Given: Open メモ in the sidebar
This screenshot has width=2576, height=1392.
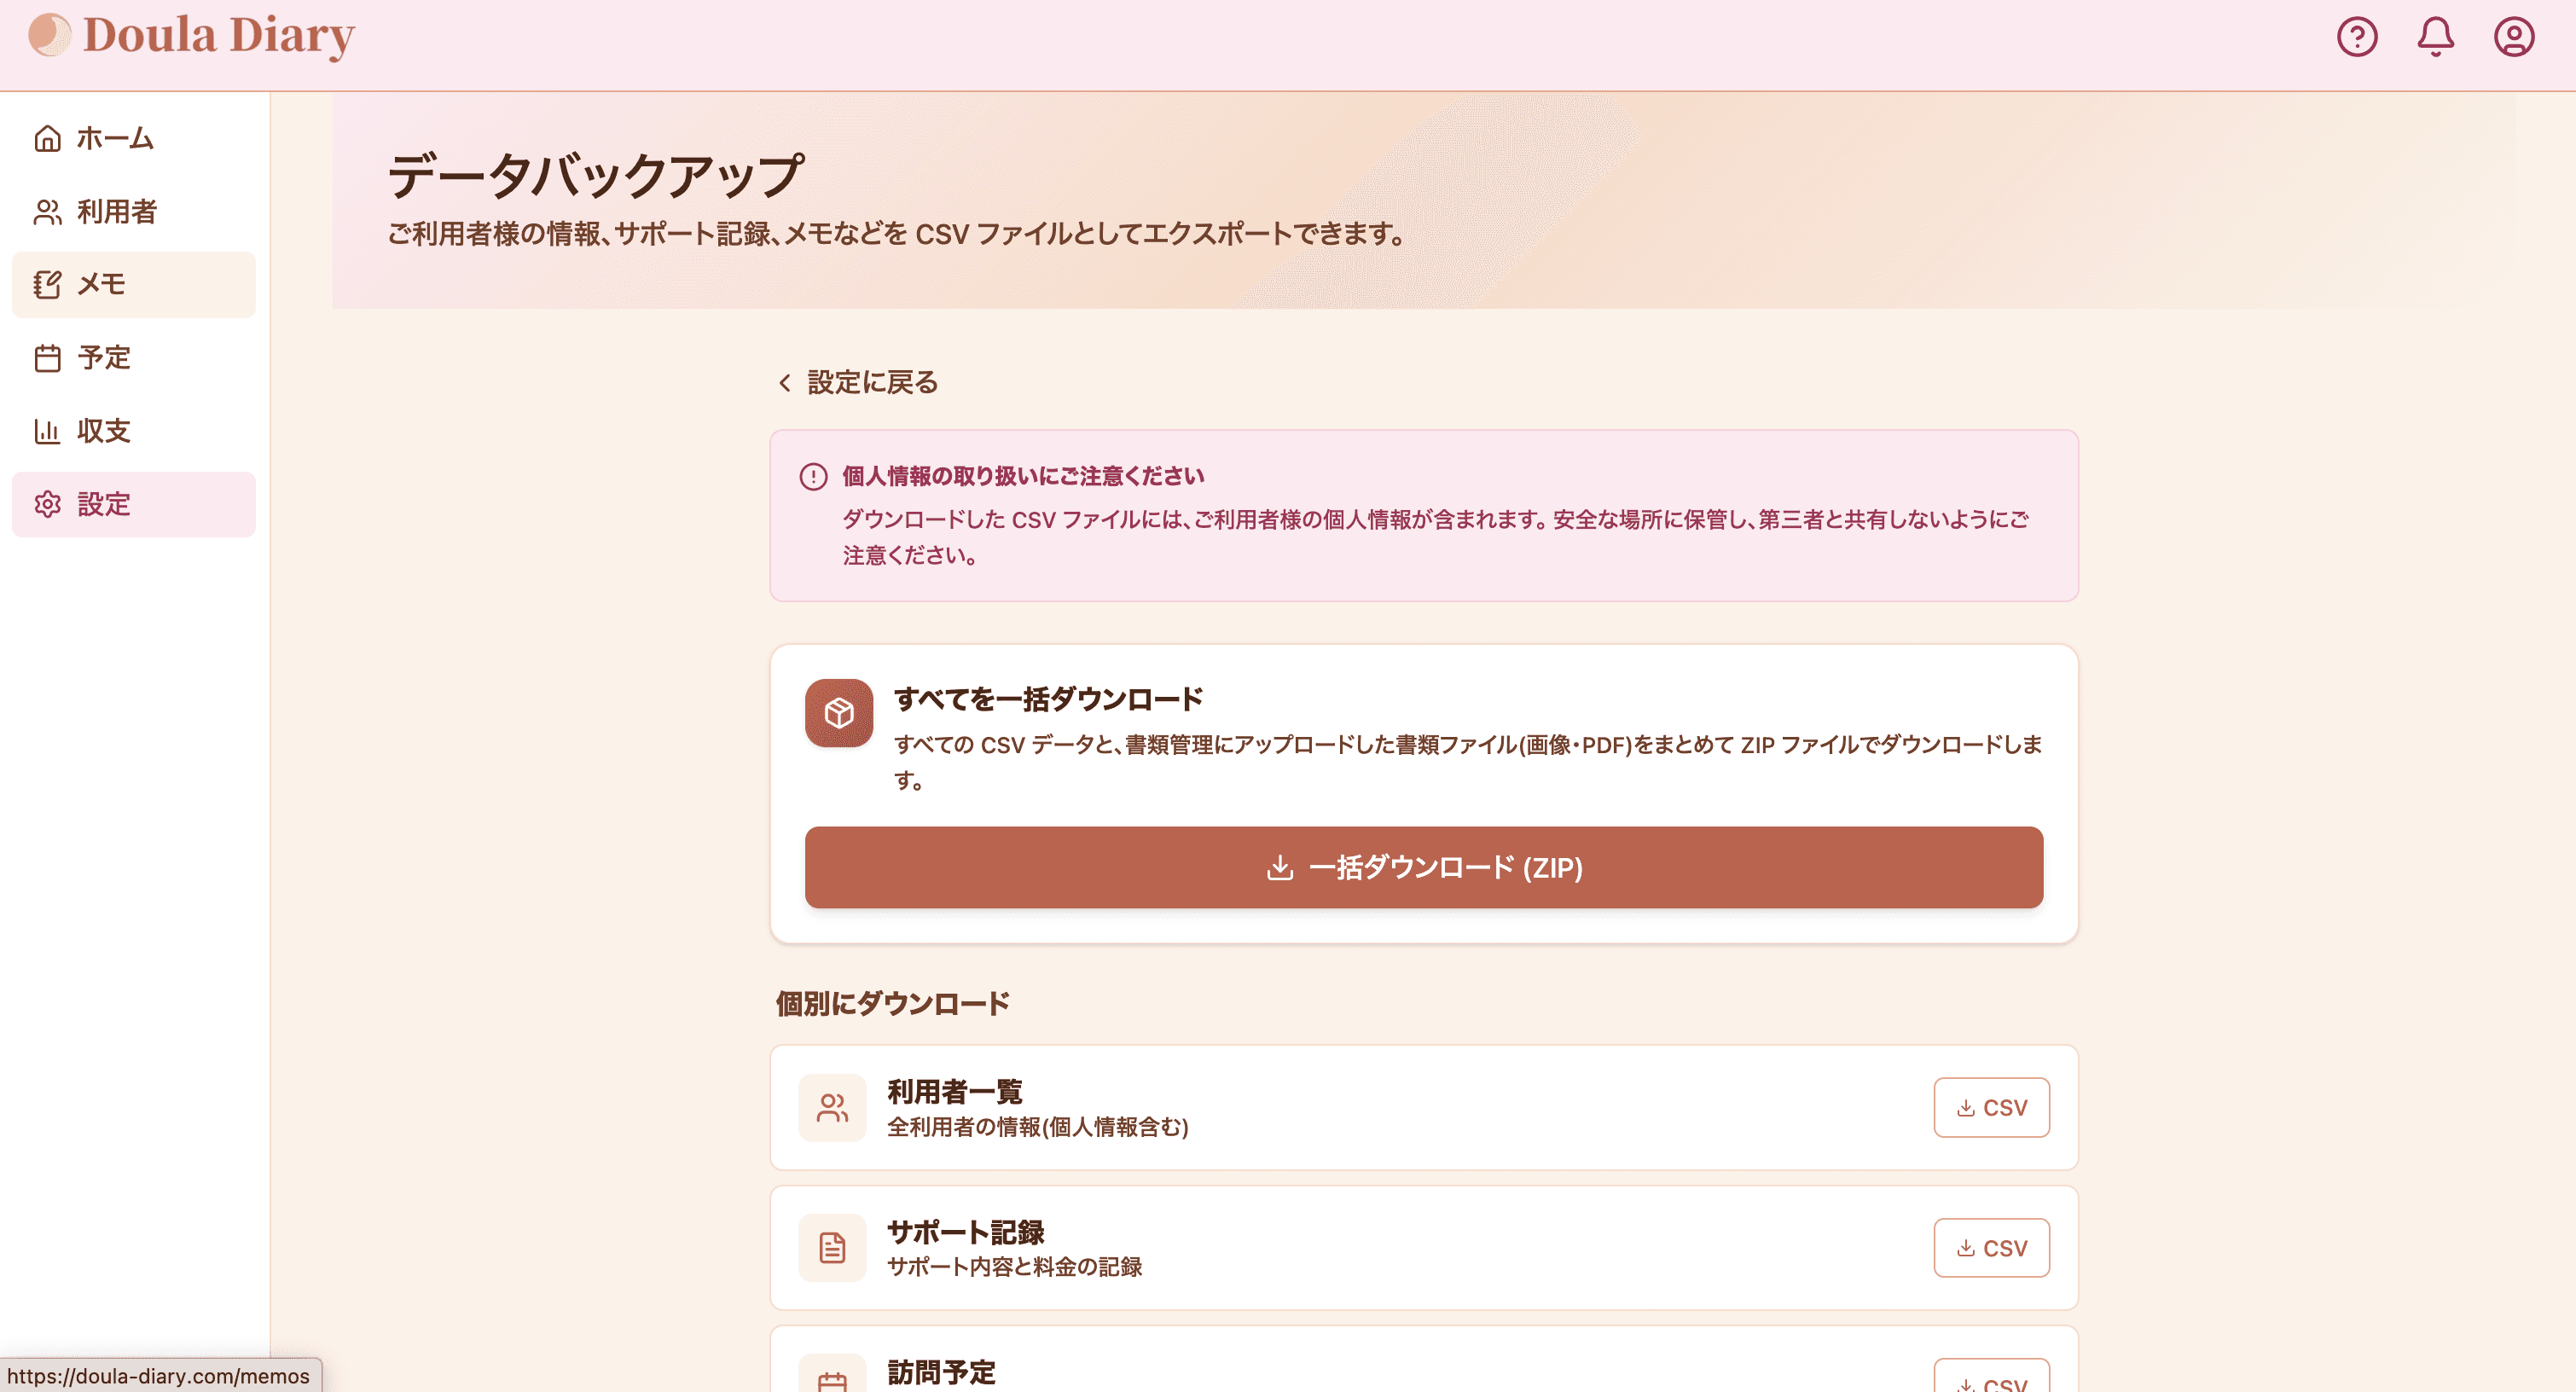Looking at the screenshot, I should [134, 285].
